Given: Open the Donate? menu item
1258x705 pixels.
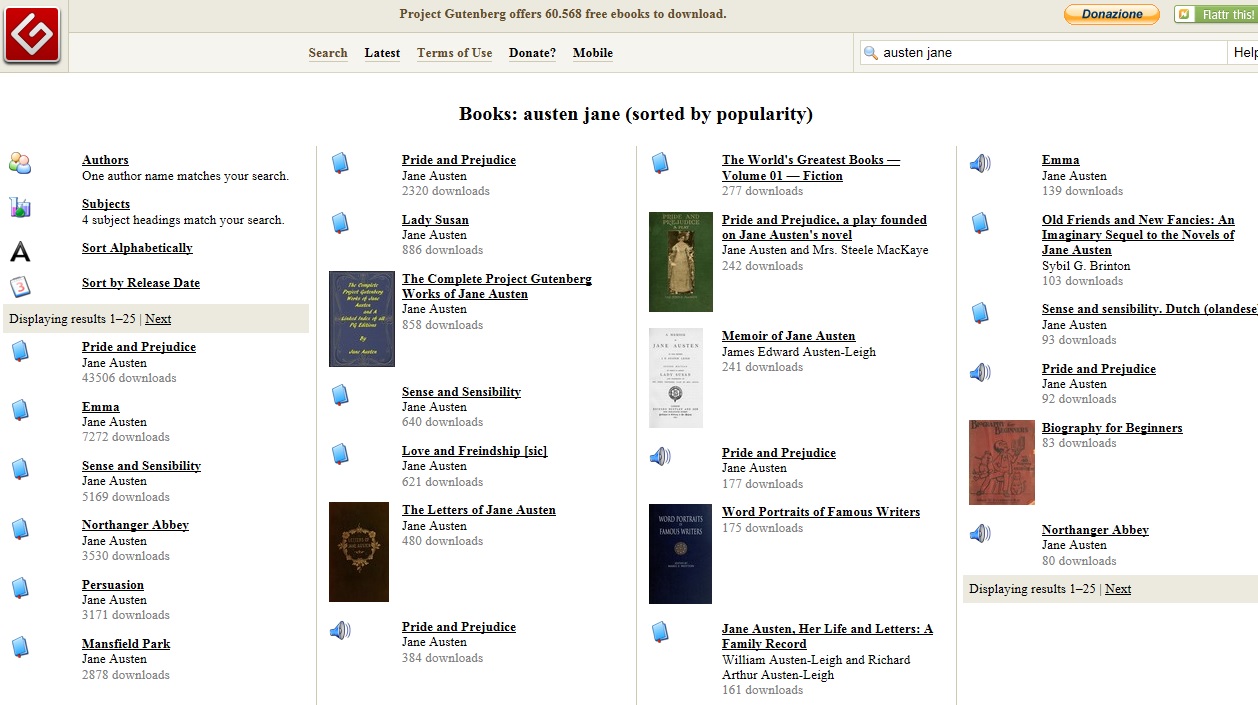Looking at the screenshot, I should [x=532, y=53].
